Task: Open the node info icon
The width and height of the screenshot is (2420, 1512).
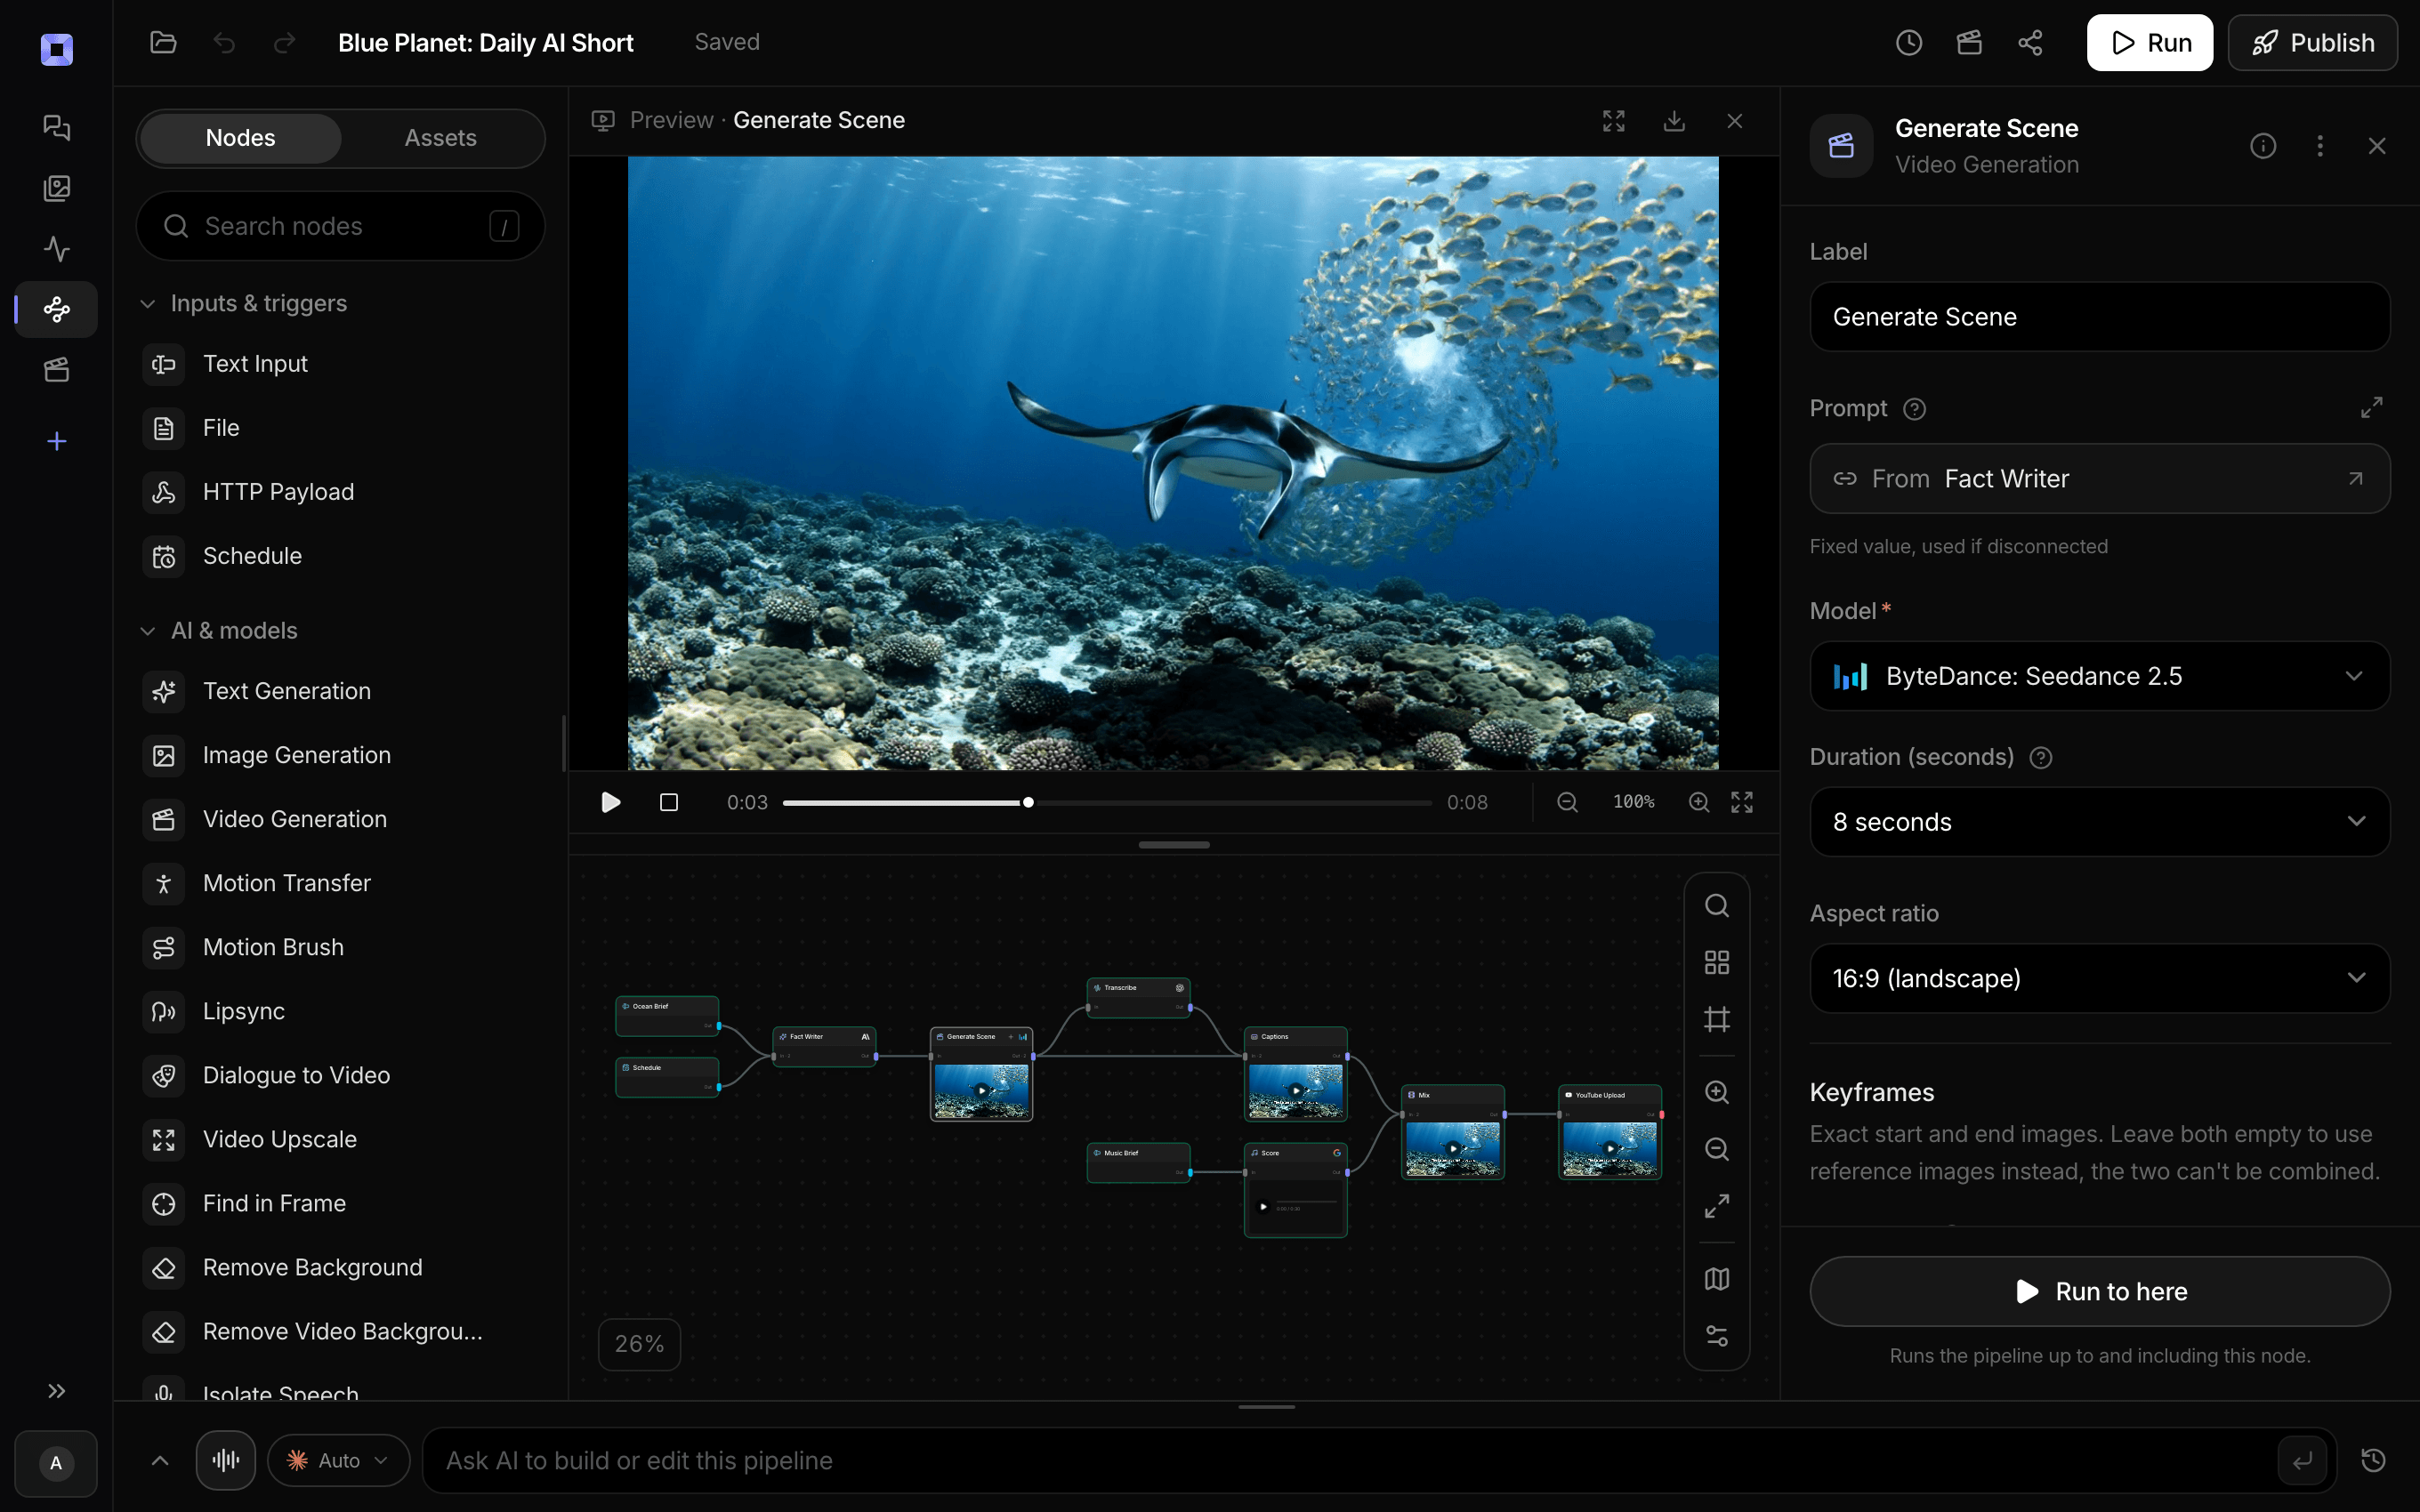Action: pos(2263,146)
